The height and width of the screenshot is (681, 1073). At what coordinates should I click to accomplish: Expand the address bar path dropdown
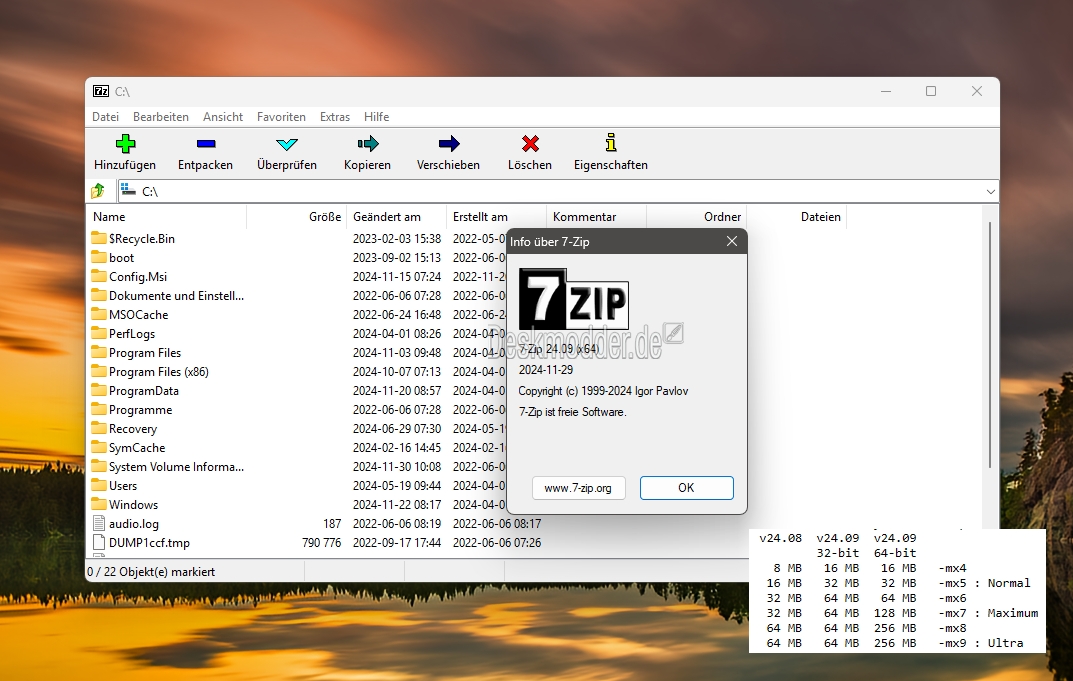pos(990,192)
